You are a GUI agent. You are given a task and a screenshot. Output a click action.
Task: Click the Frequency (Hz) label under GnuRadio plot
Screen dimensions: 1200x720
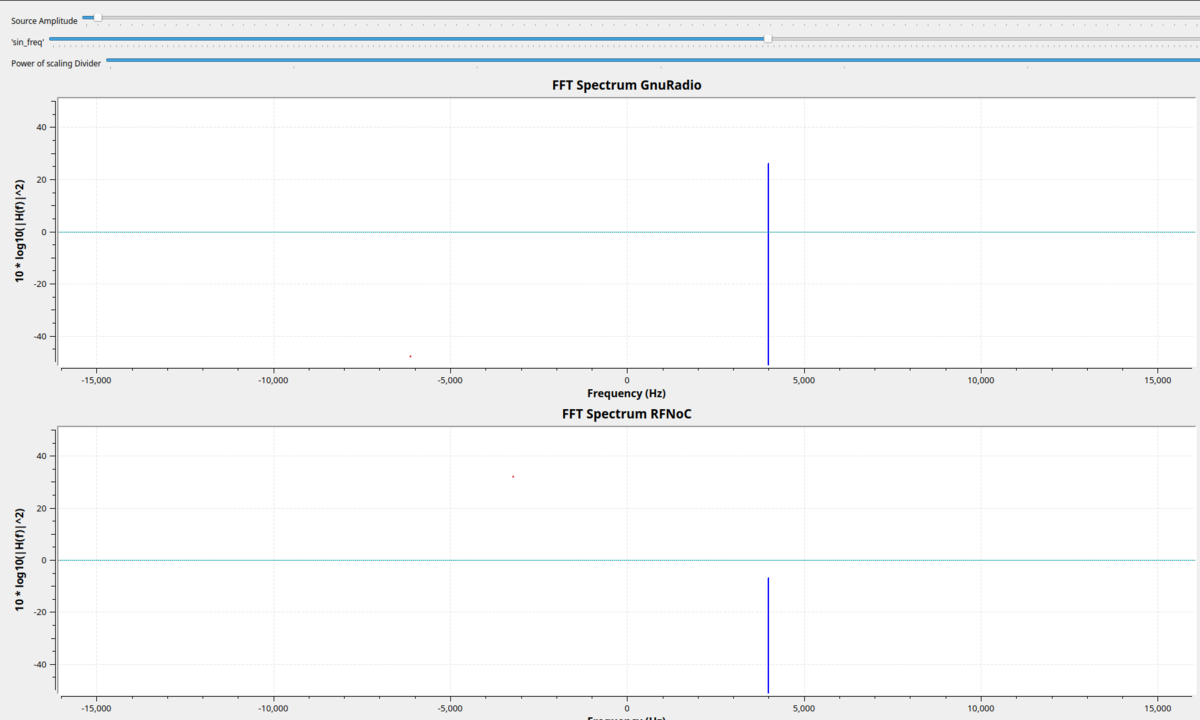(626, 394)
